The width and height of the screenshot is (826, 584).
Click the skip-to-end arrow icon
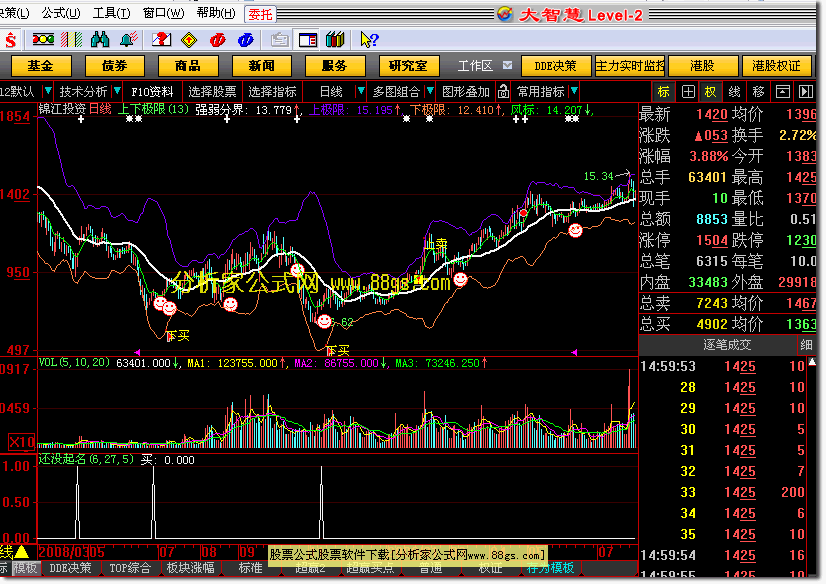pyautogui.click(x=806, y=92)
